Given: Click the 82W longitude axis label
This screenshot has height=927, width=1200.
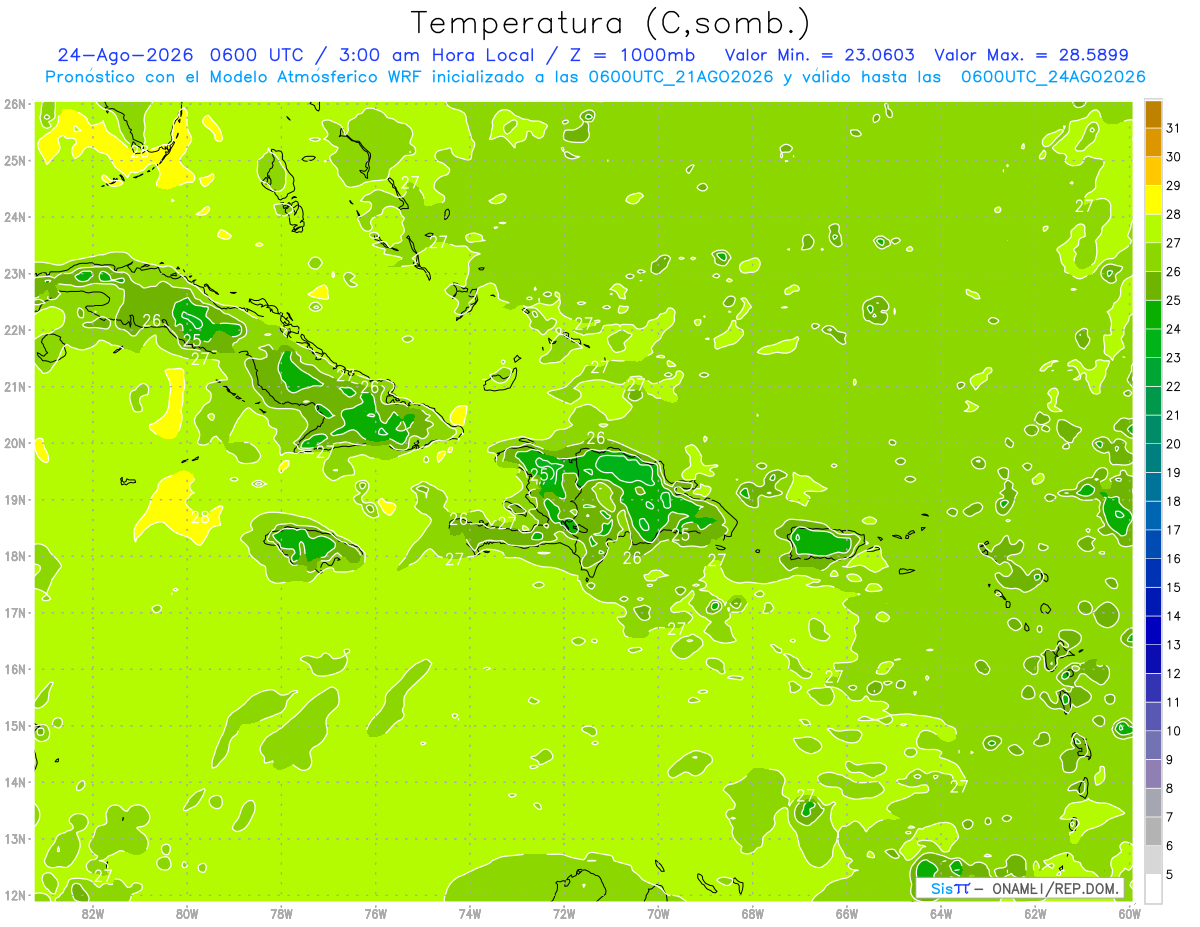Looking at the screenshot, I should (92, 912).
